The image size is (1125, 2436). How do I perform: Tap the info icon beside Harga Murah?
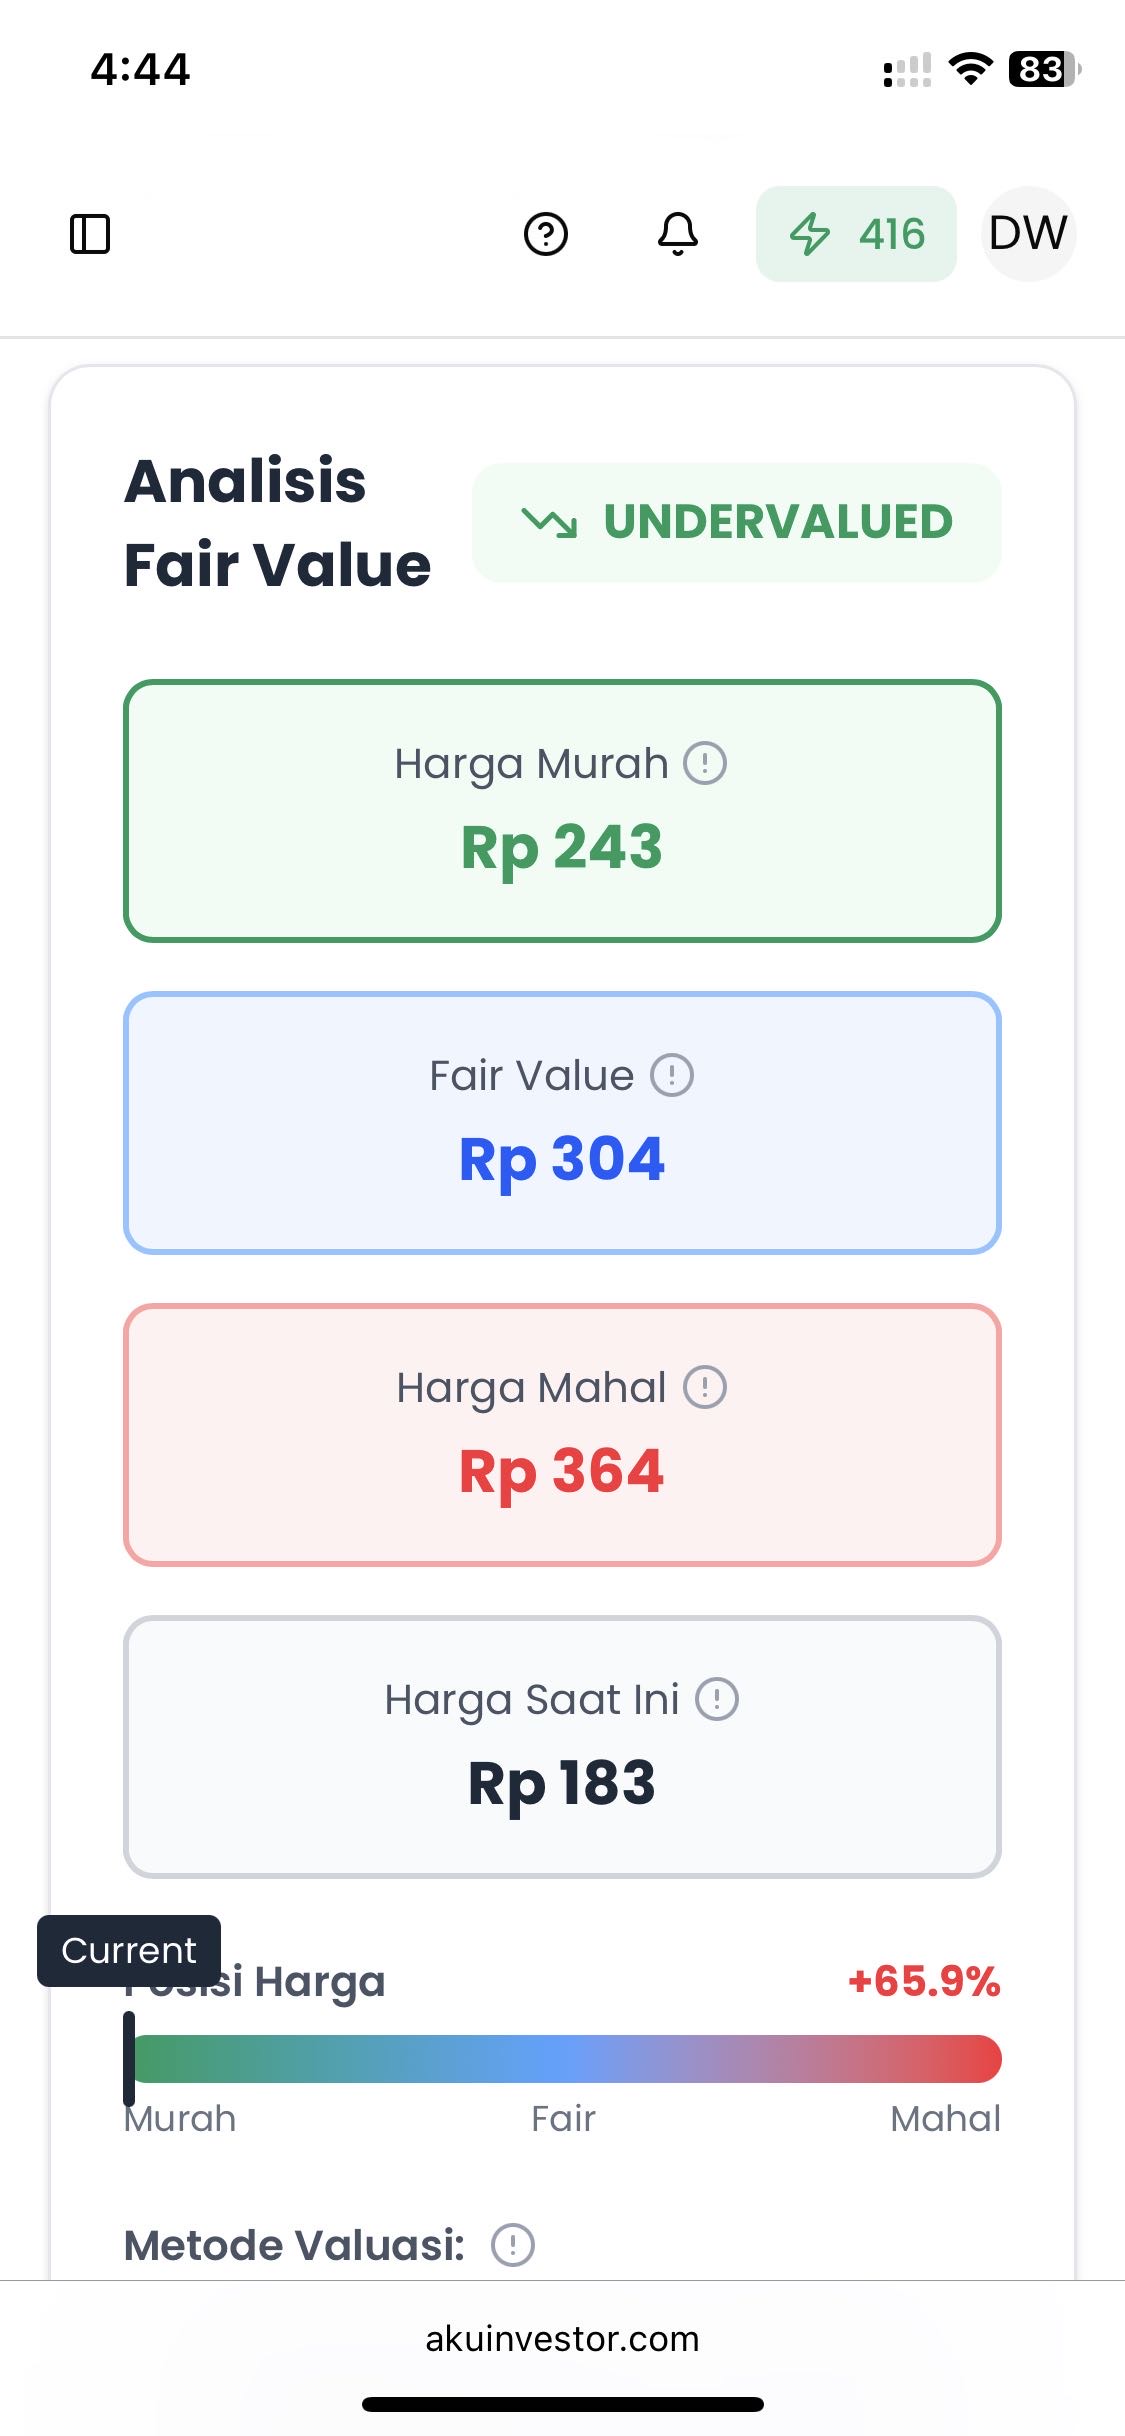[705, 764]
